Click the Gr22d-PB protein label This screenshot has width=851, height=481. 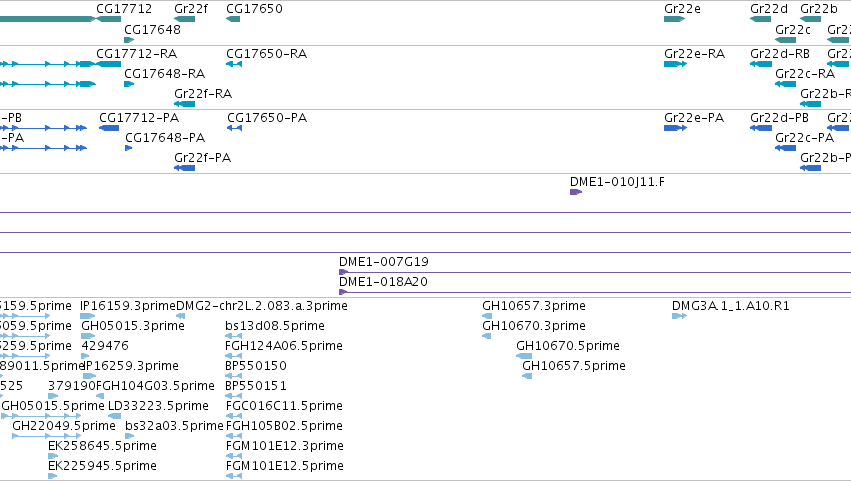(779, 118)
